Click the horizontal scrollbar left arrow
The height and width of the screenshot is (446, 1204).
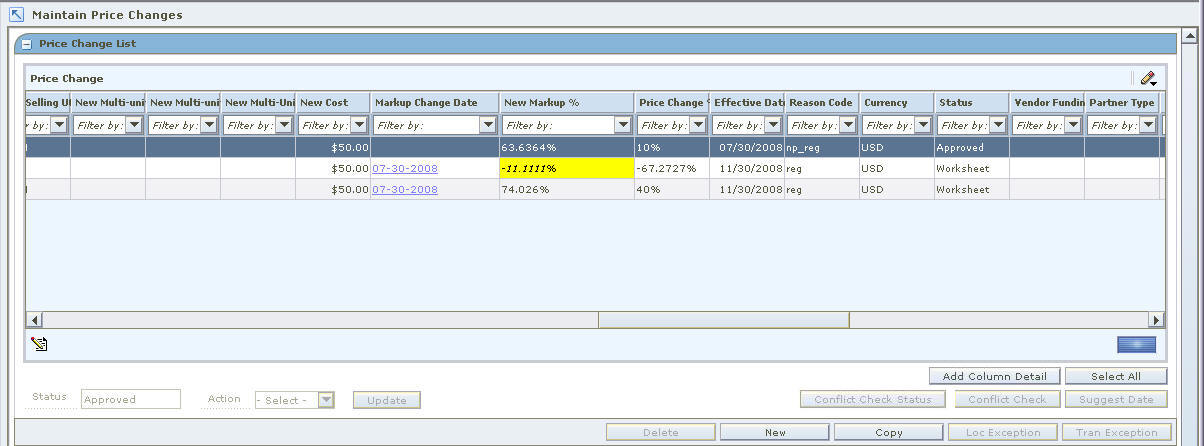(34, 320)
